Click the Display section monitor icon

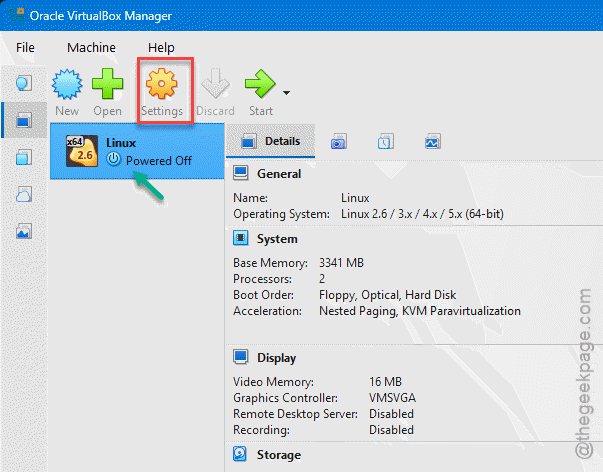pos(241,357)
